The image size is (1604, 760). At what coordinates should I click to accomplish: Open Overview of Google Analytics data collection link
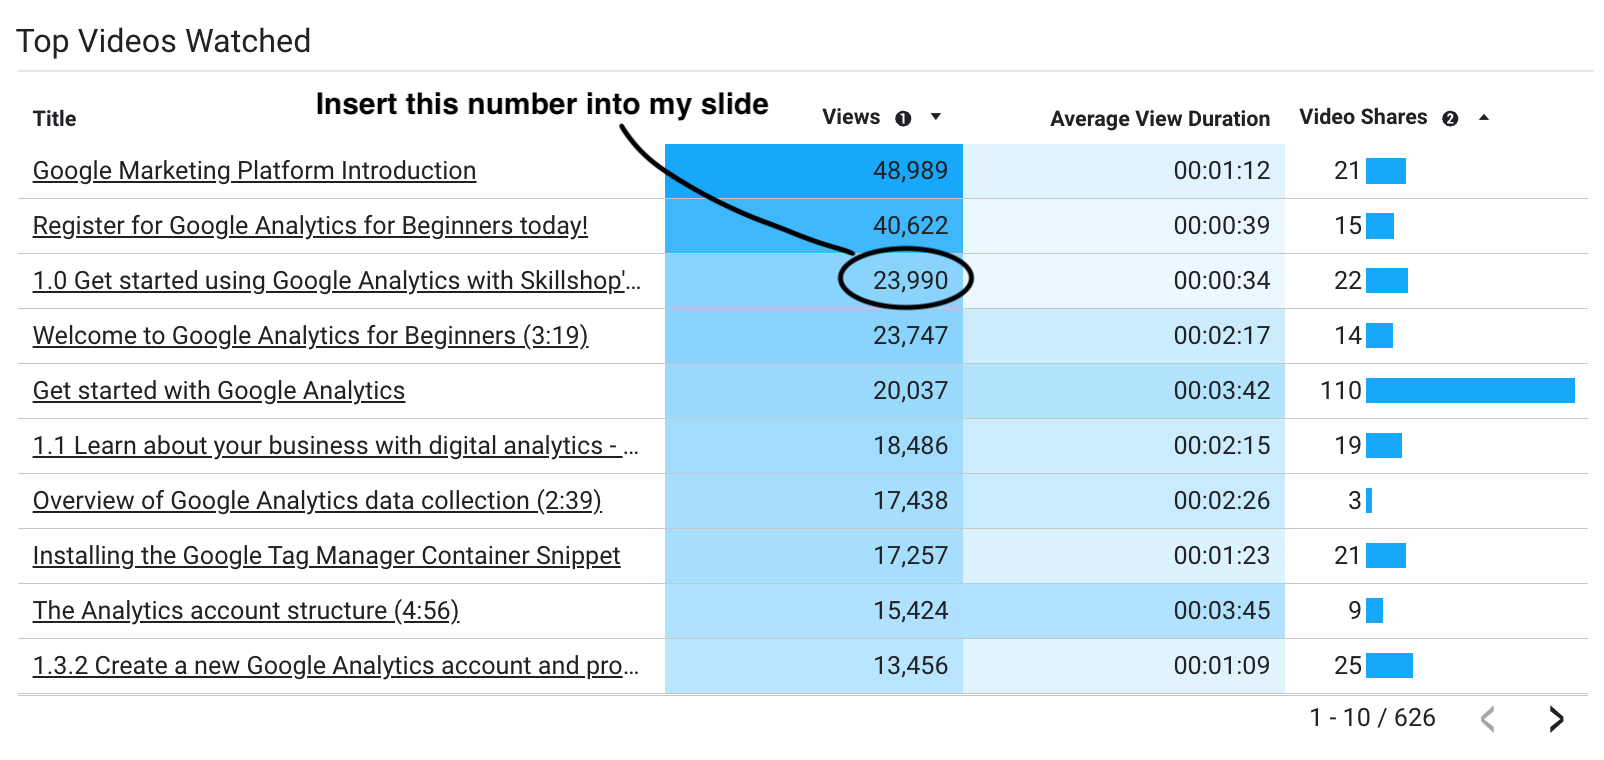(x=317, y=501)
